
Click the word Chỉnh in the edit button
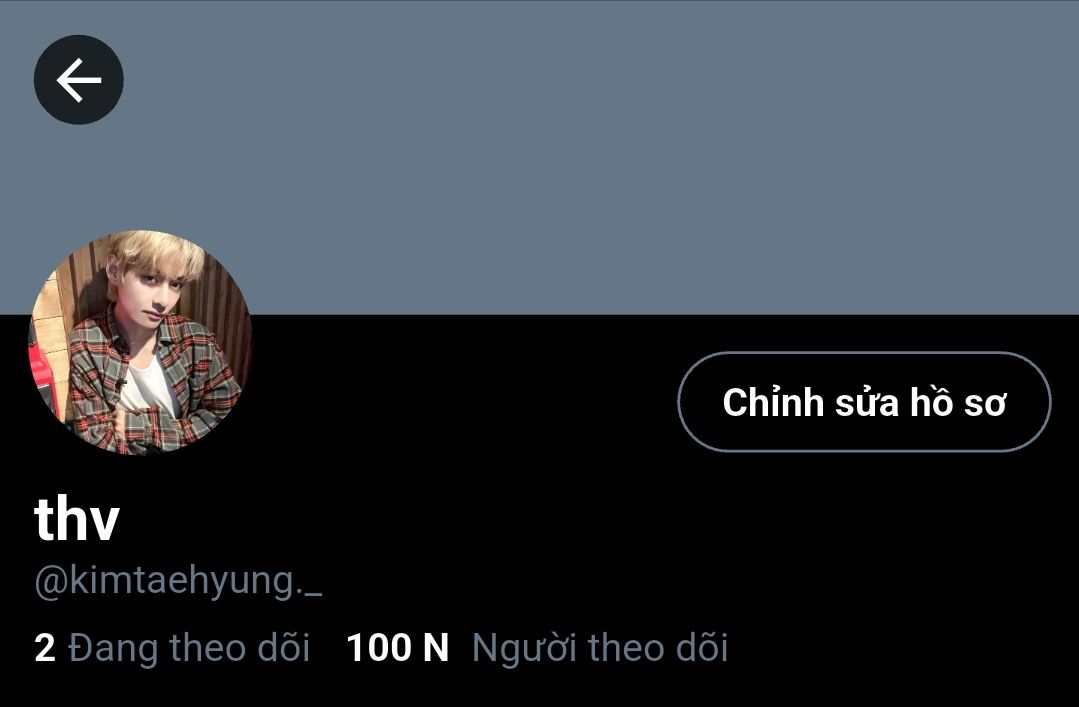click(x=773, y=402)
